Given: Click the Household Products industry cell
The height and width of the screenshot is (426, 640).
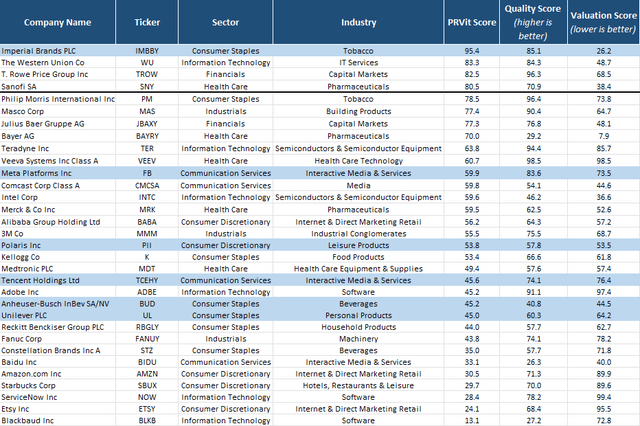Looking at the screenshot, I should click(358, 327).
